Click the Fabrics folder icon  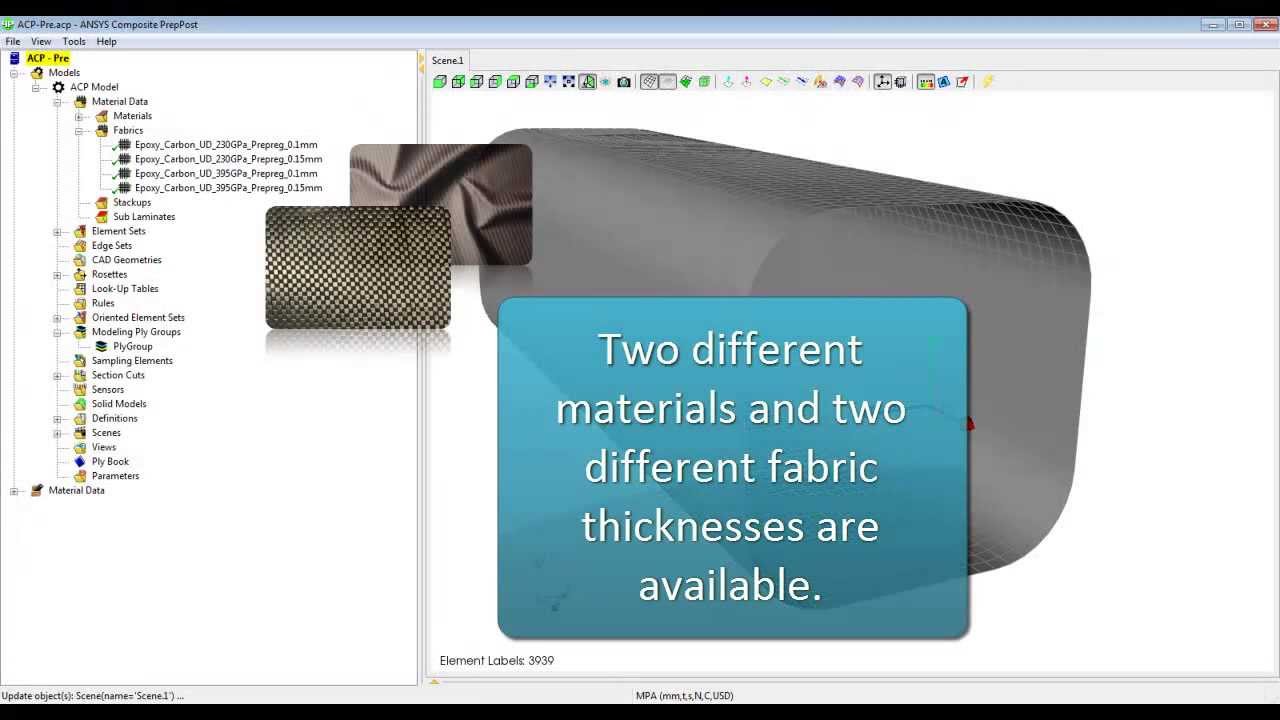click(x=101, y=131)
